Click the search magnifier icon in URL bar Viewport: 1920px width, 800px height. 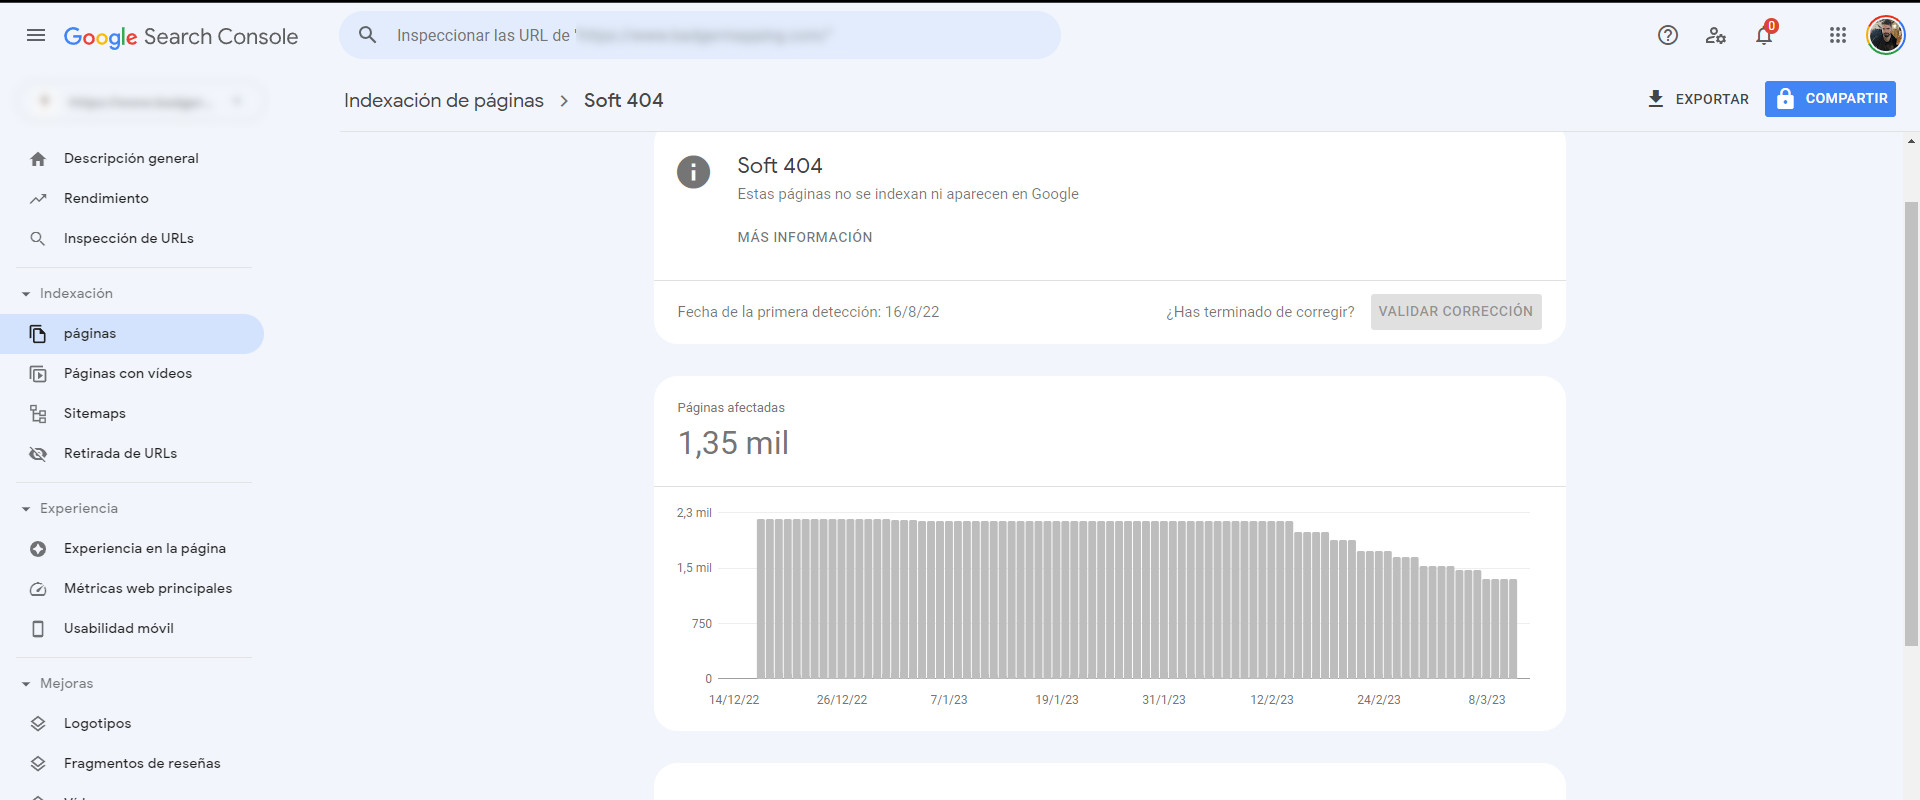point(368,35)
